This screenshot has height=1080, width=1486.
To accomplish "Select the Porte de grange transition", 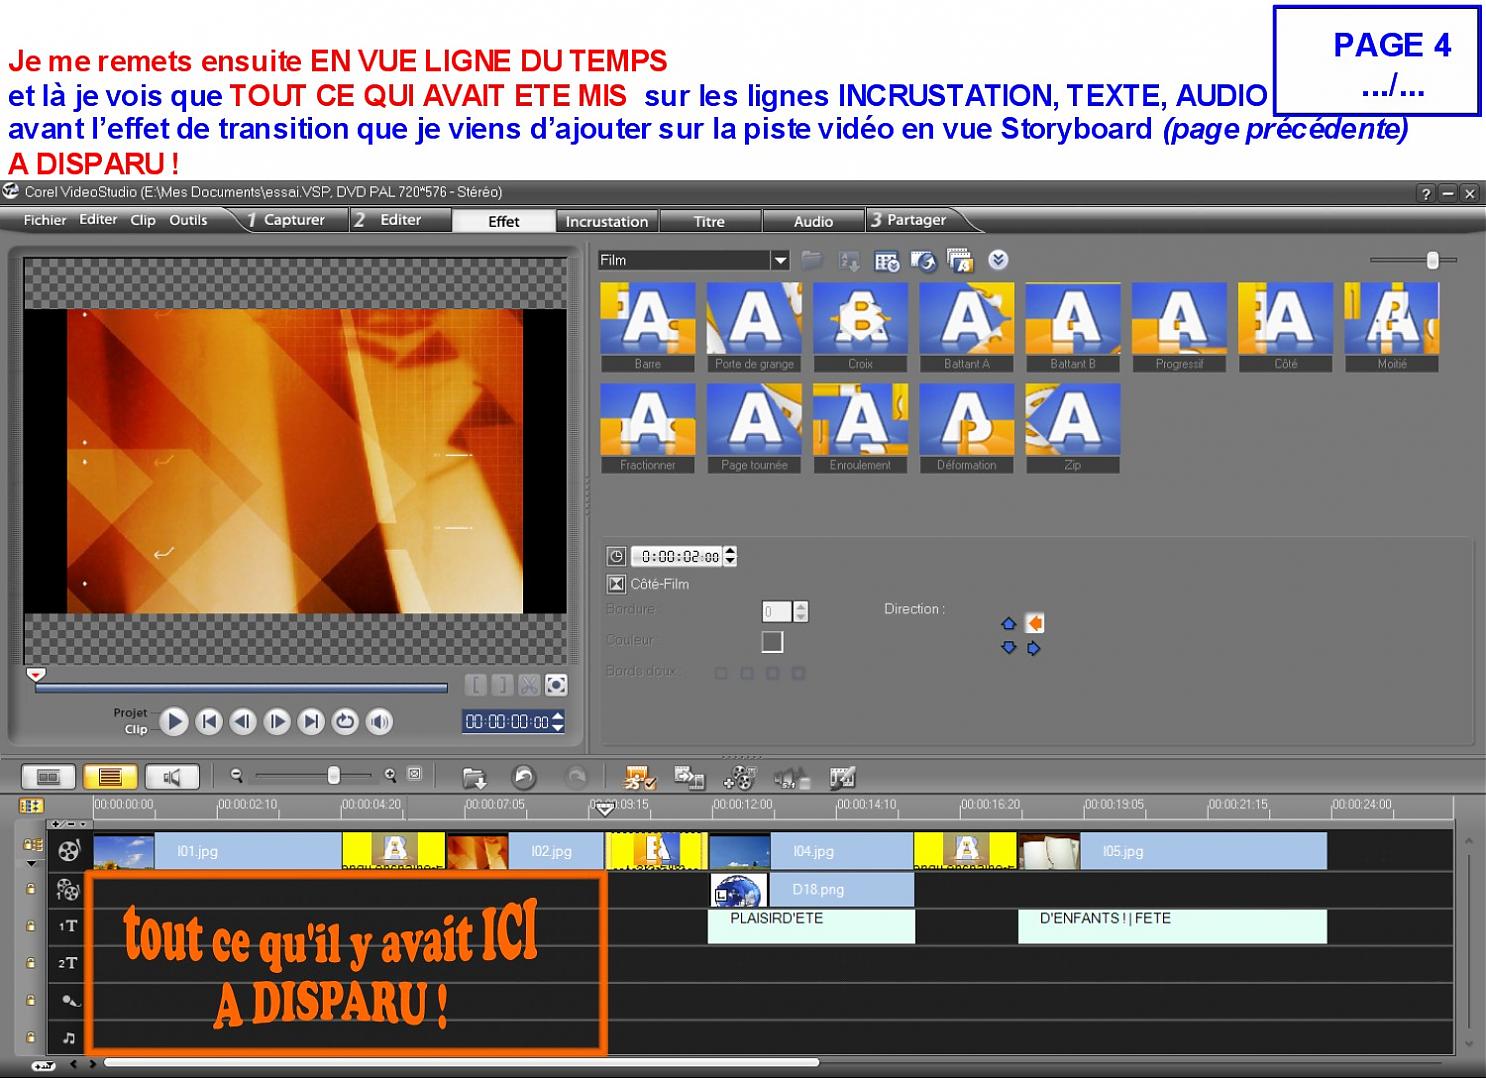I will tap(754, 327).
